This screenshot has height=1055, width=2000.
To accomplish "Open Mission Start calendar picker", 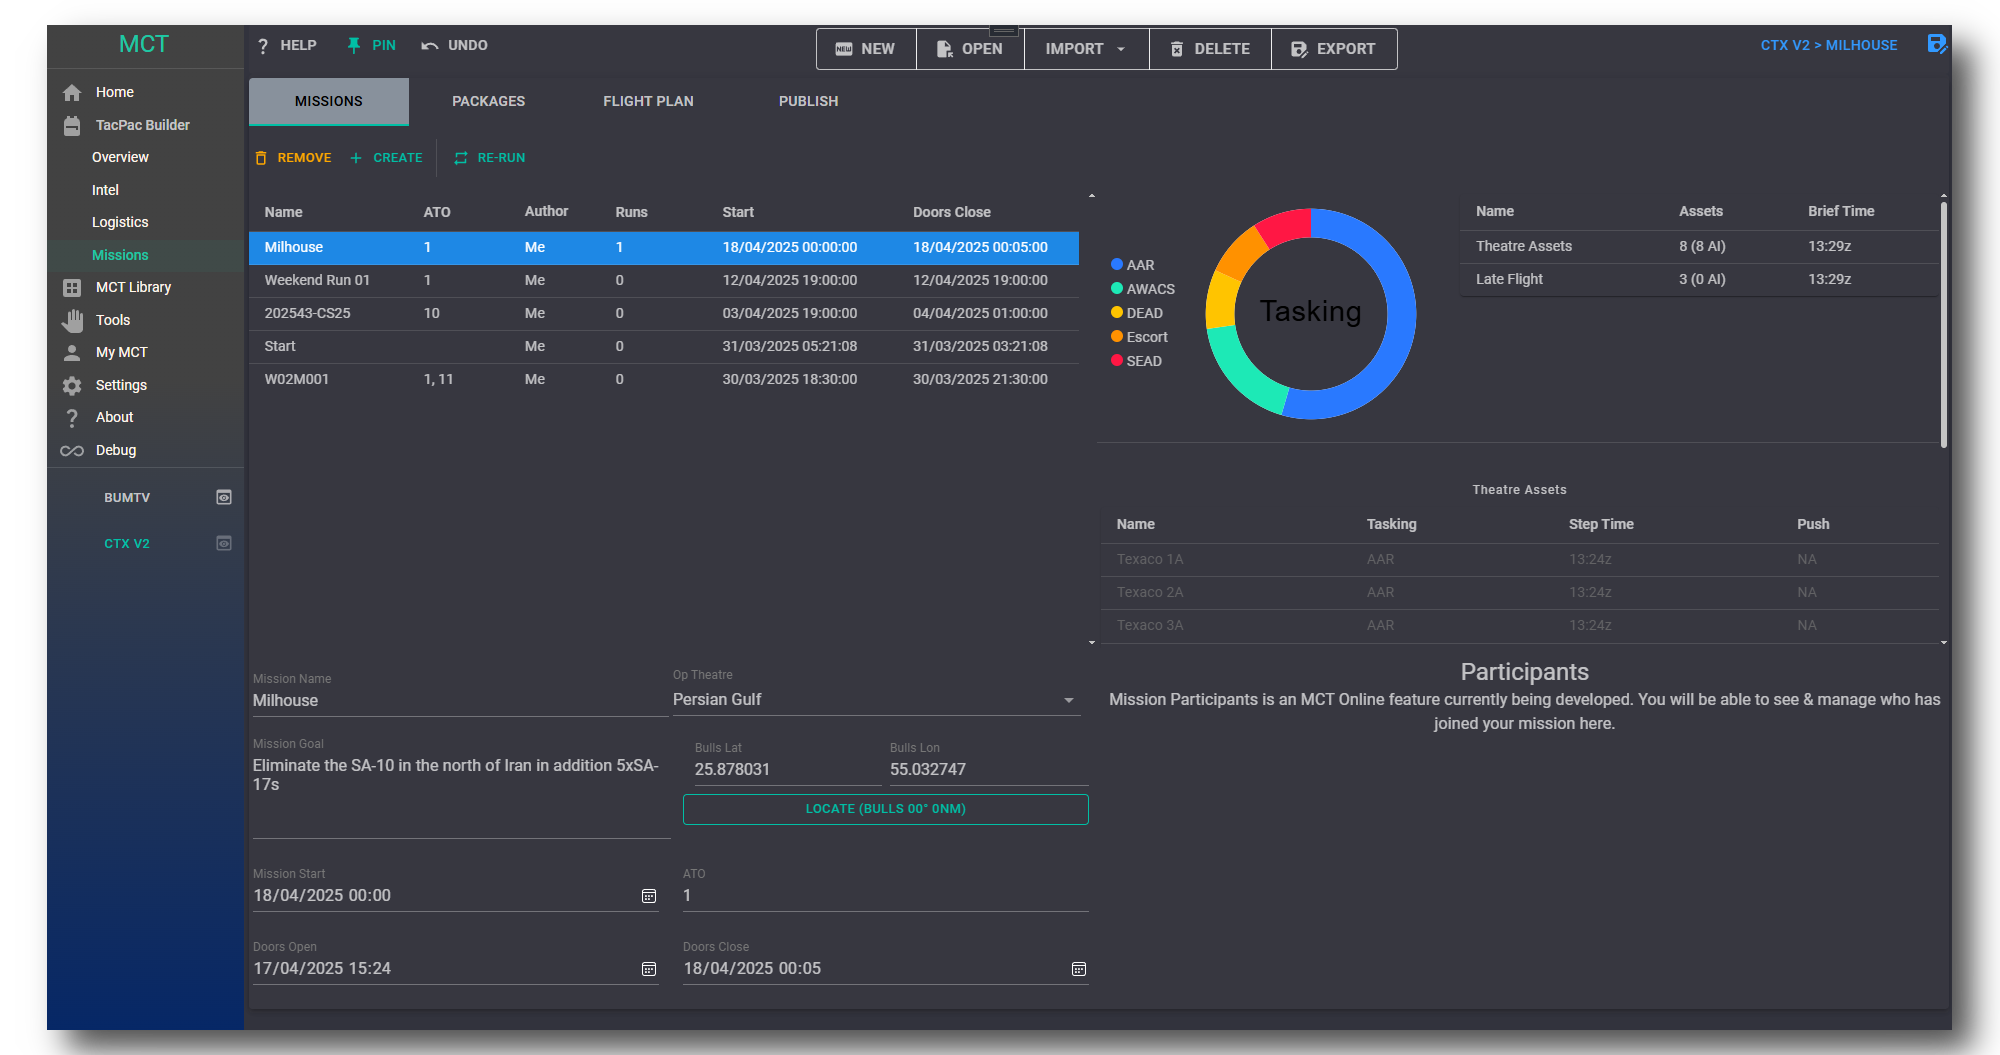I will pos(649,896).
